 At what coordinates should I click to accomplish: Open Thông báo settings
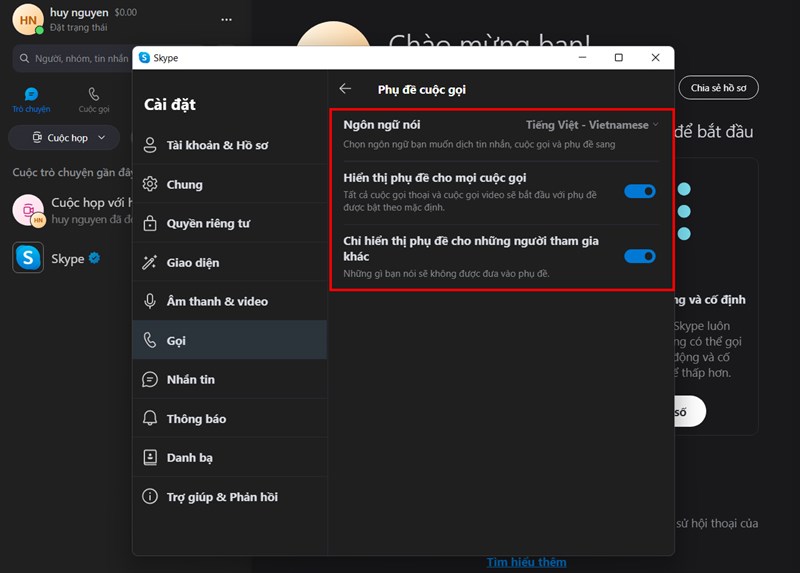point(230,418)
